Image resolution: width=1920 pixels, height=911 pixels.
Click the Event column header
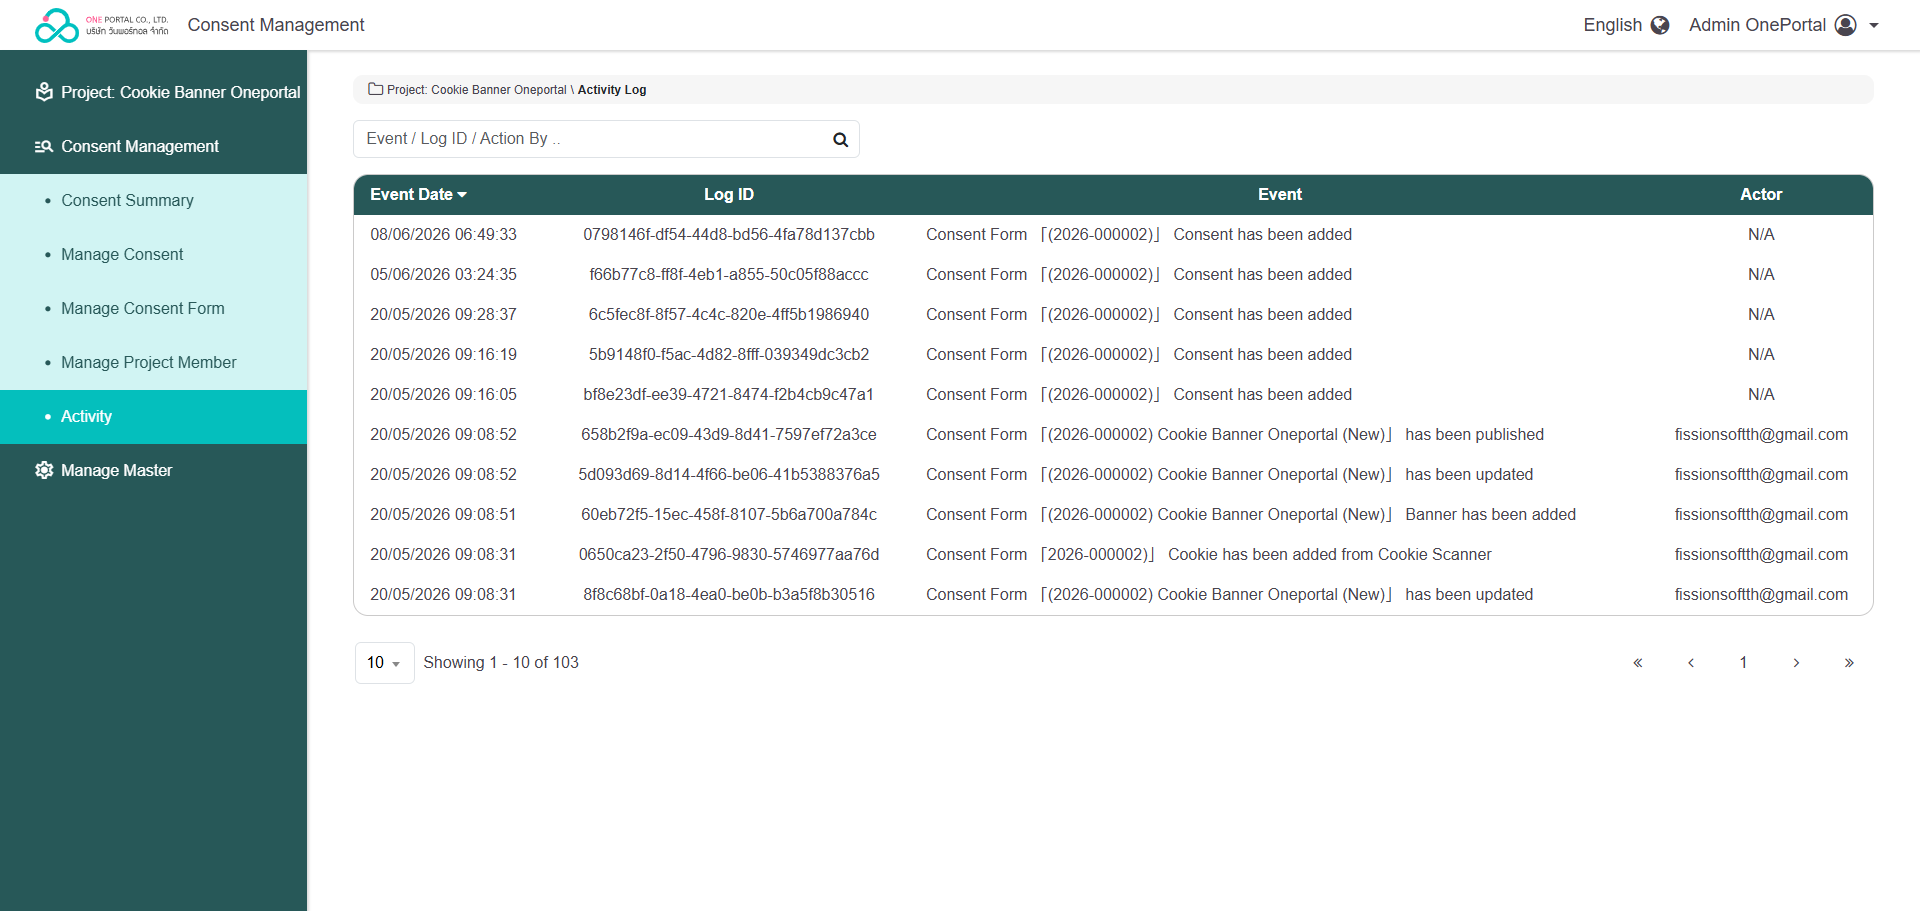1280,195
